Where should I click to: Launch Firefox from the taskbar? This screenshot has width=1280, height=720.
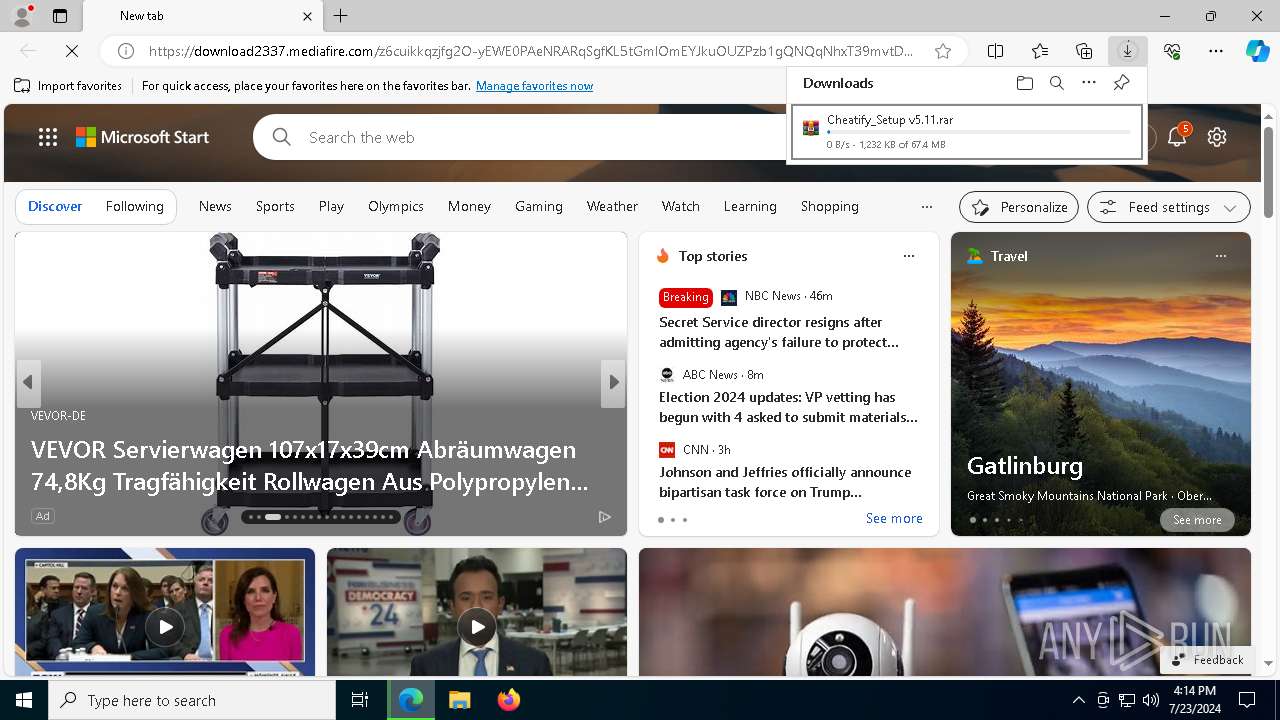point(508,700)
